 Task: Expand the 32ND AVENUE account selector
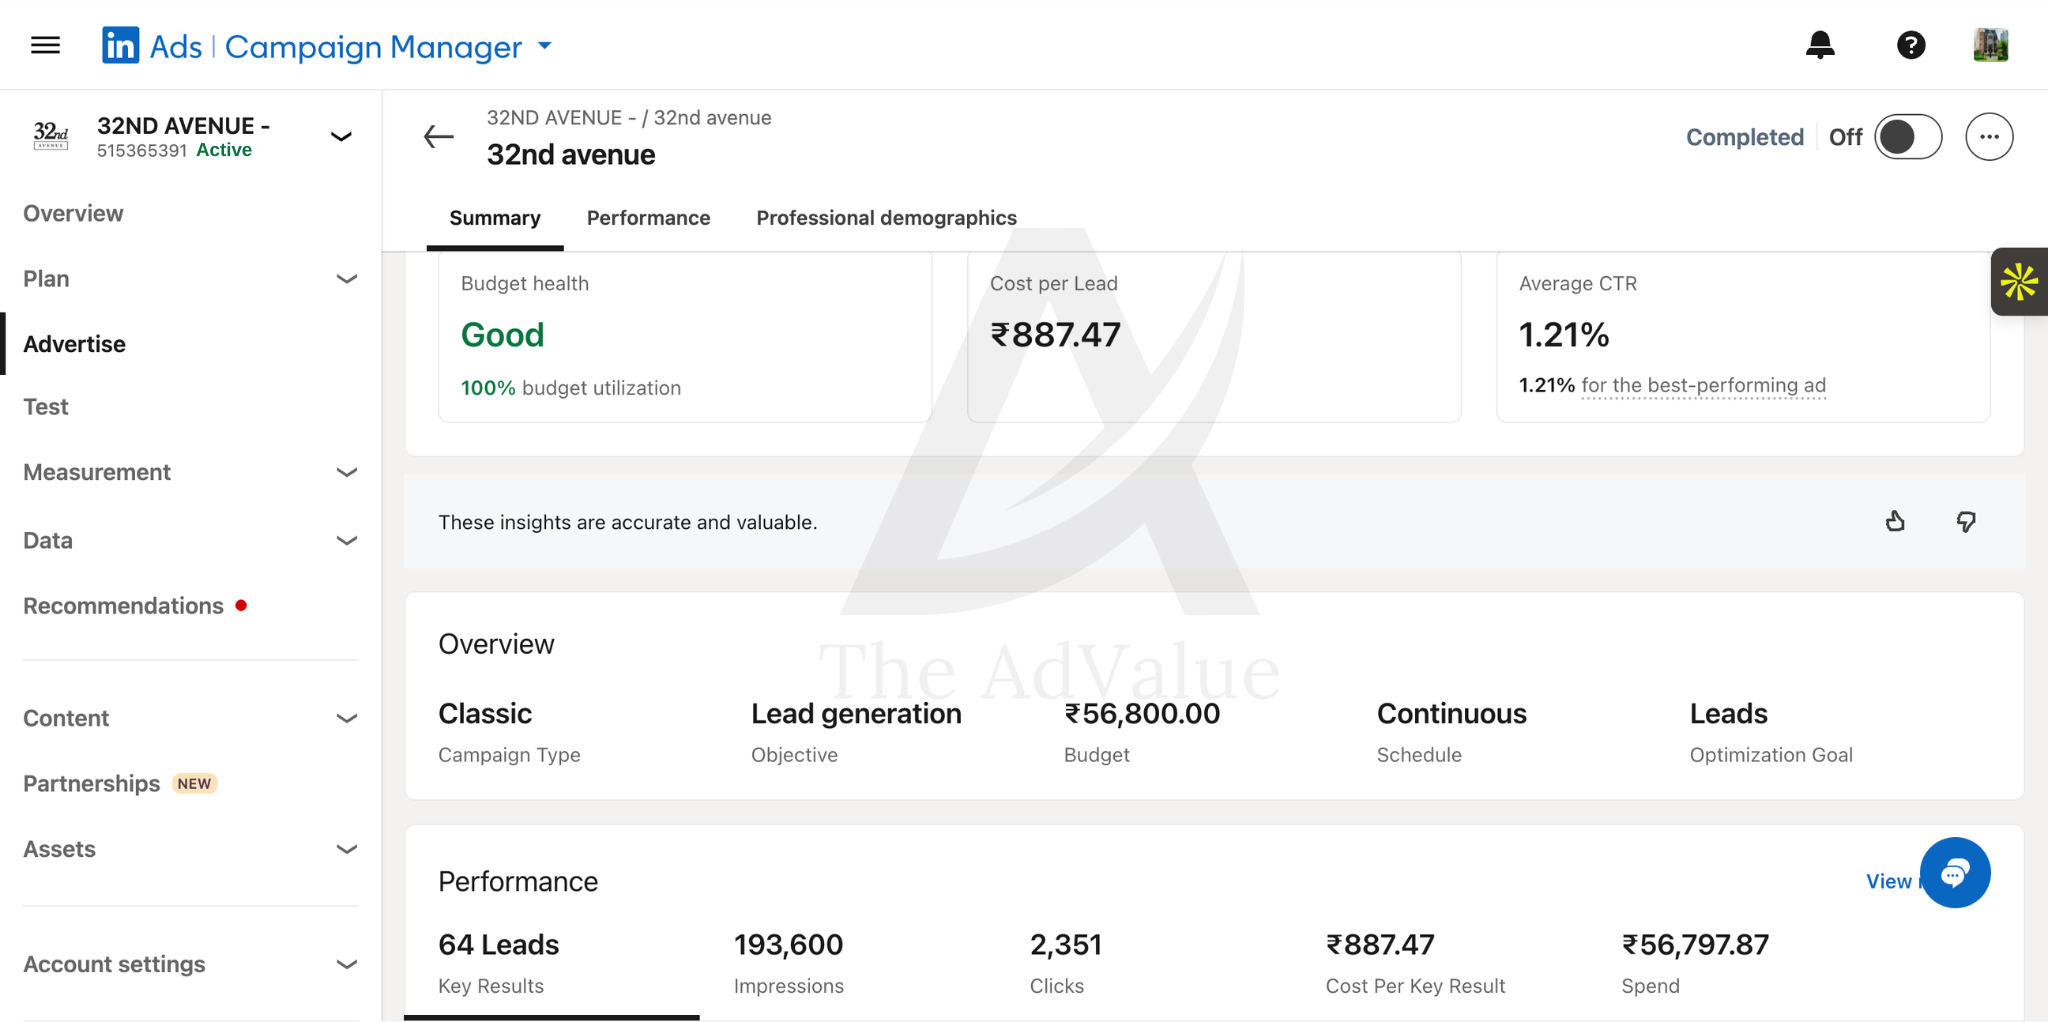coord(341,137)
